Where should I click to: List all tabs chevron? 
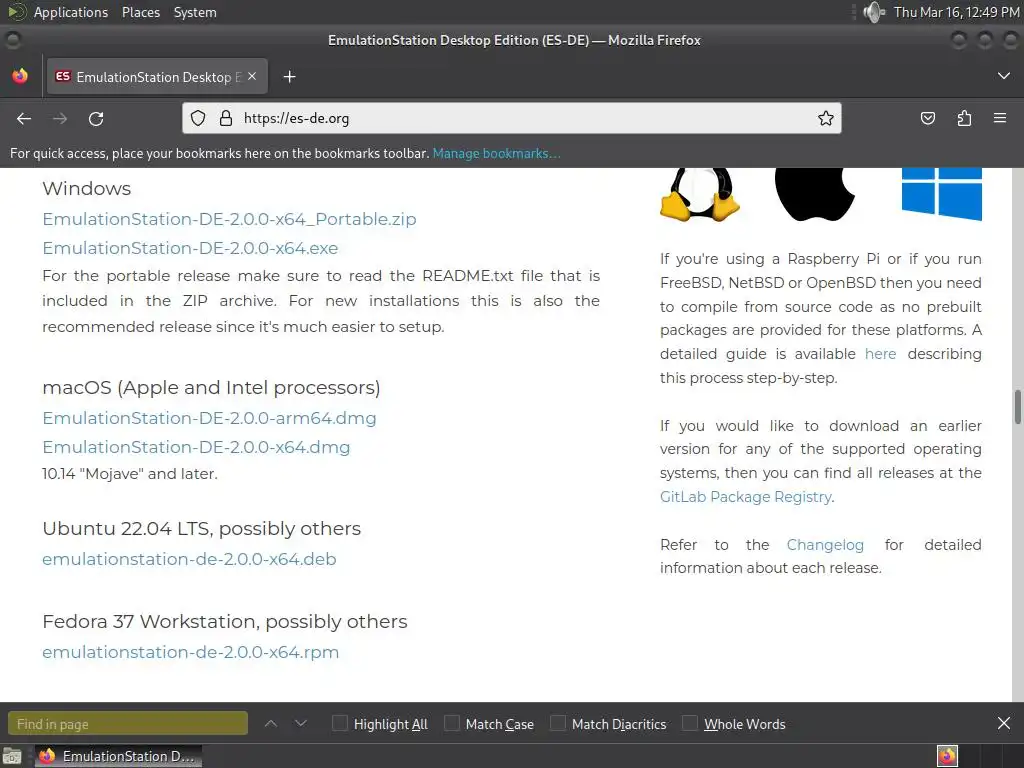pyautogui.click(x=1004, y=76)
